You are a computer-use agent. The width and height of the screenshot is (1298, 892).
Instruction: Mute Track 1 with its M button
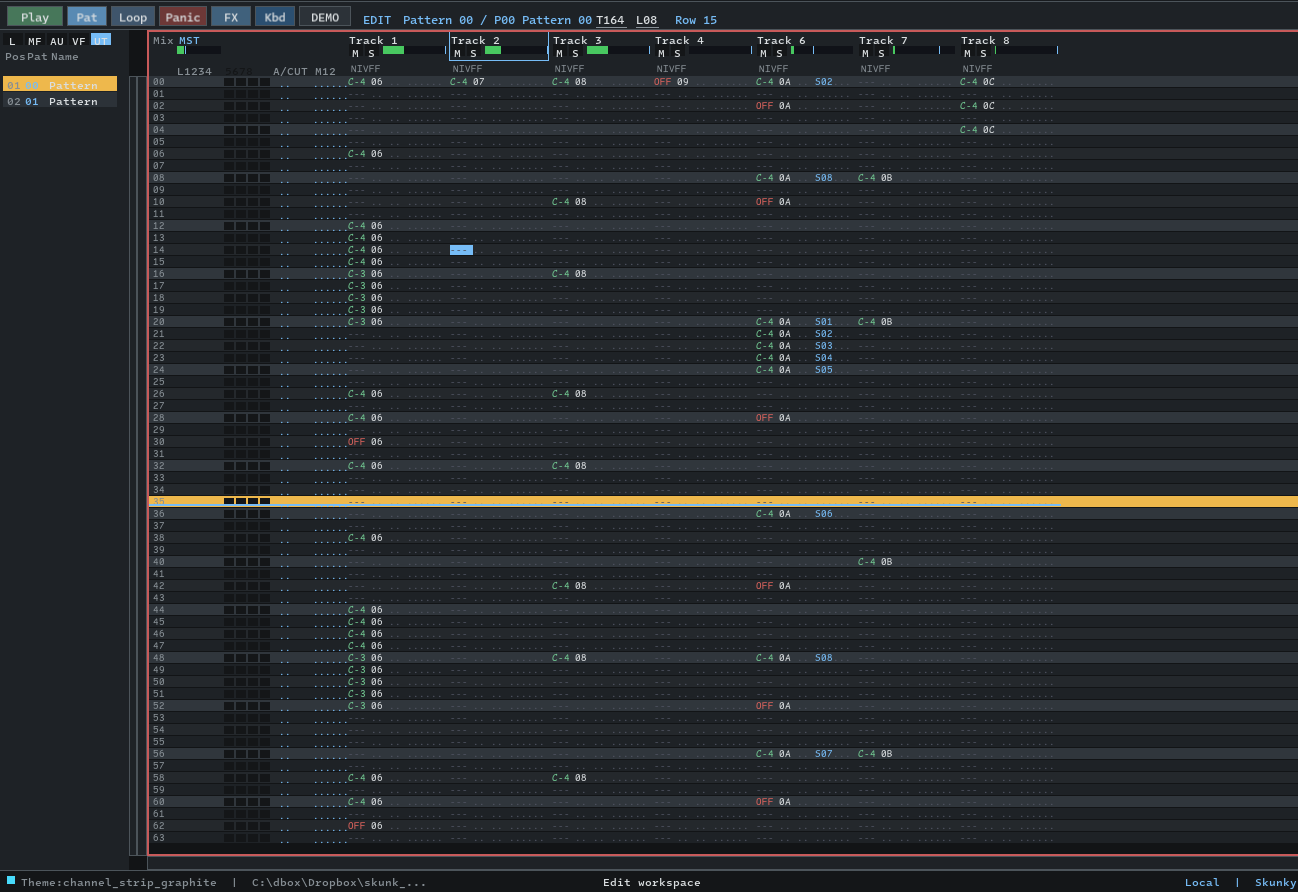click(355, 53)
